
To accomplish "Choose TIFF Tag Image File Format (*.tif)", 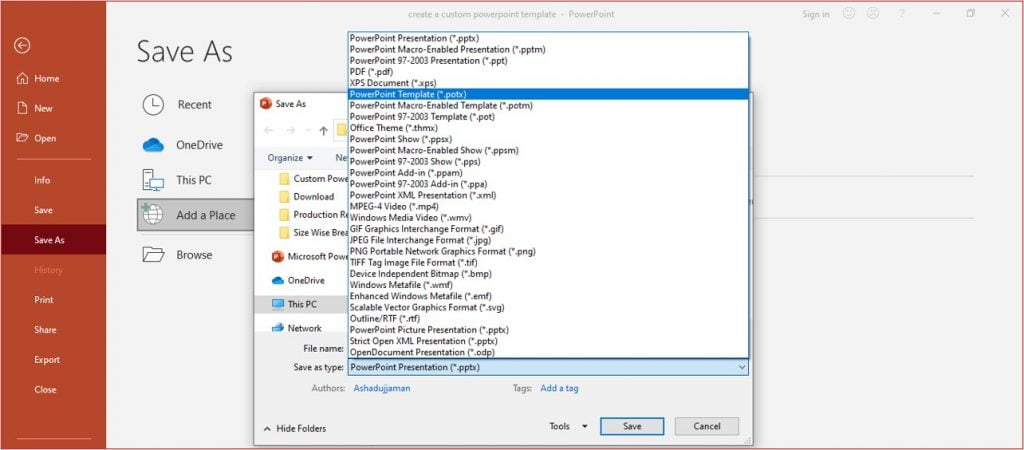I will (x=549, y=262).
